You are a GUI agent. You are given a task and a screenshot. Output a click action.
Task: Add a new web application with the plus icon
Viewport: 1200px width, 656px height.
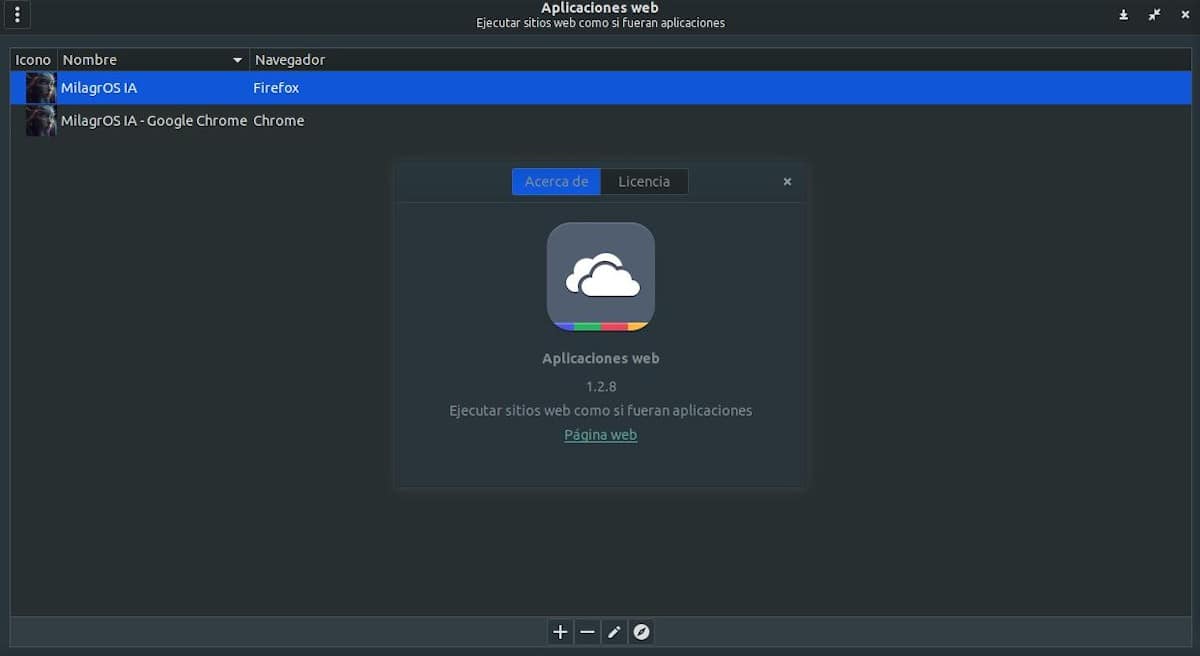(559, 632)
